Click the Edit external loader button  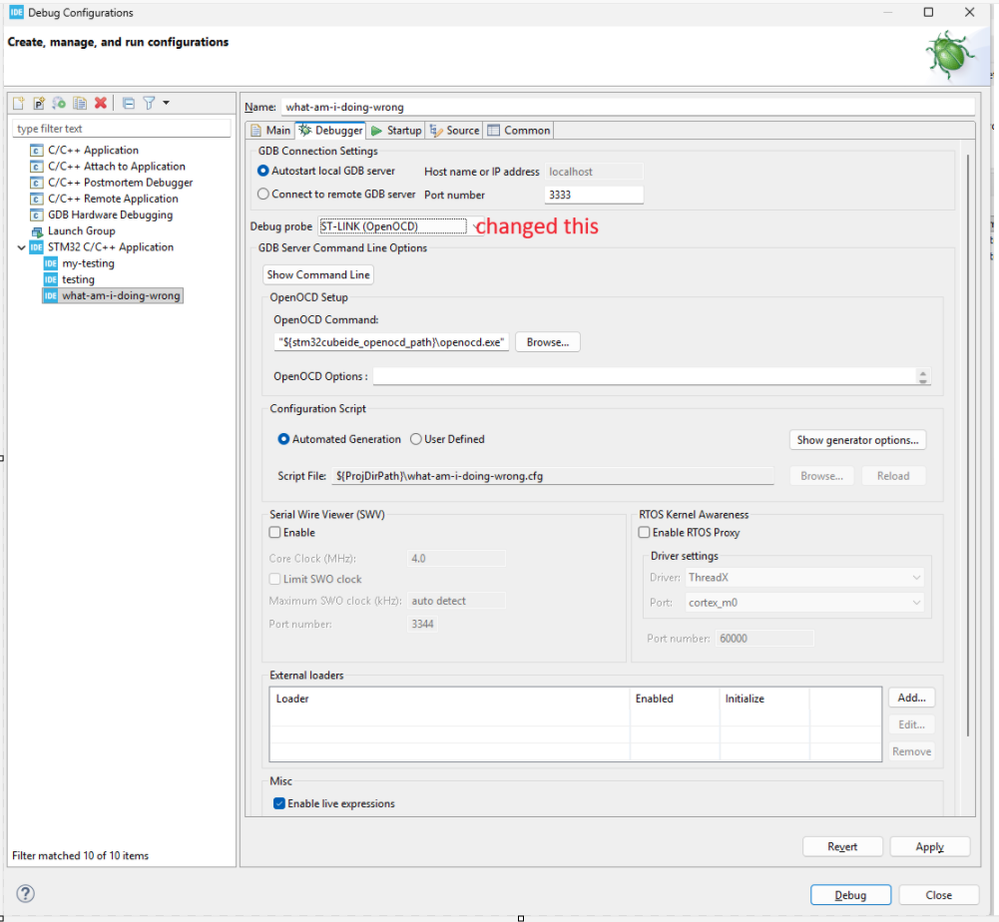(x=912, y=724)
